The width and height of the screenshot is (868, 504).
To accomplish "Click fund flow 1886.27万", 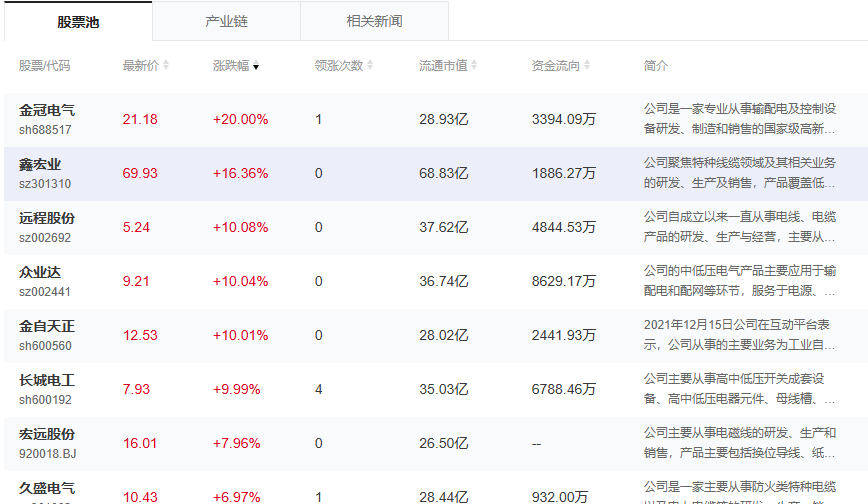I will pyautogui.click(x=564, y=173).
